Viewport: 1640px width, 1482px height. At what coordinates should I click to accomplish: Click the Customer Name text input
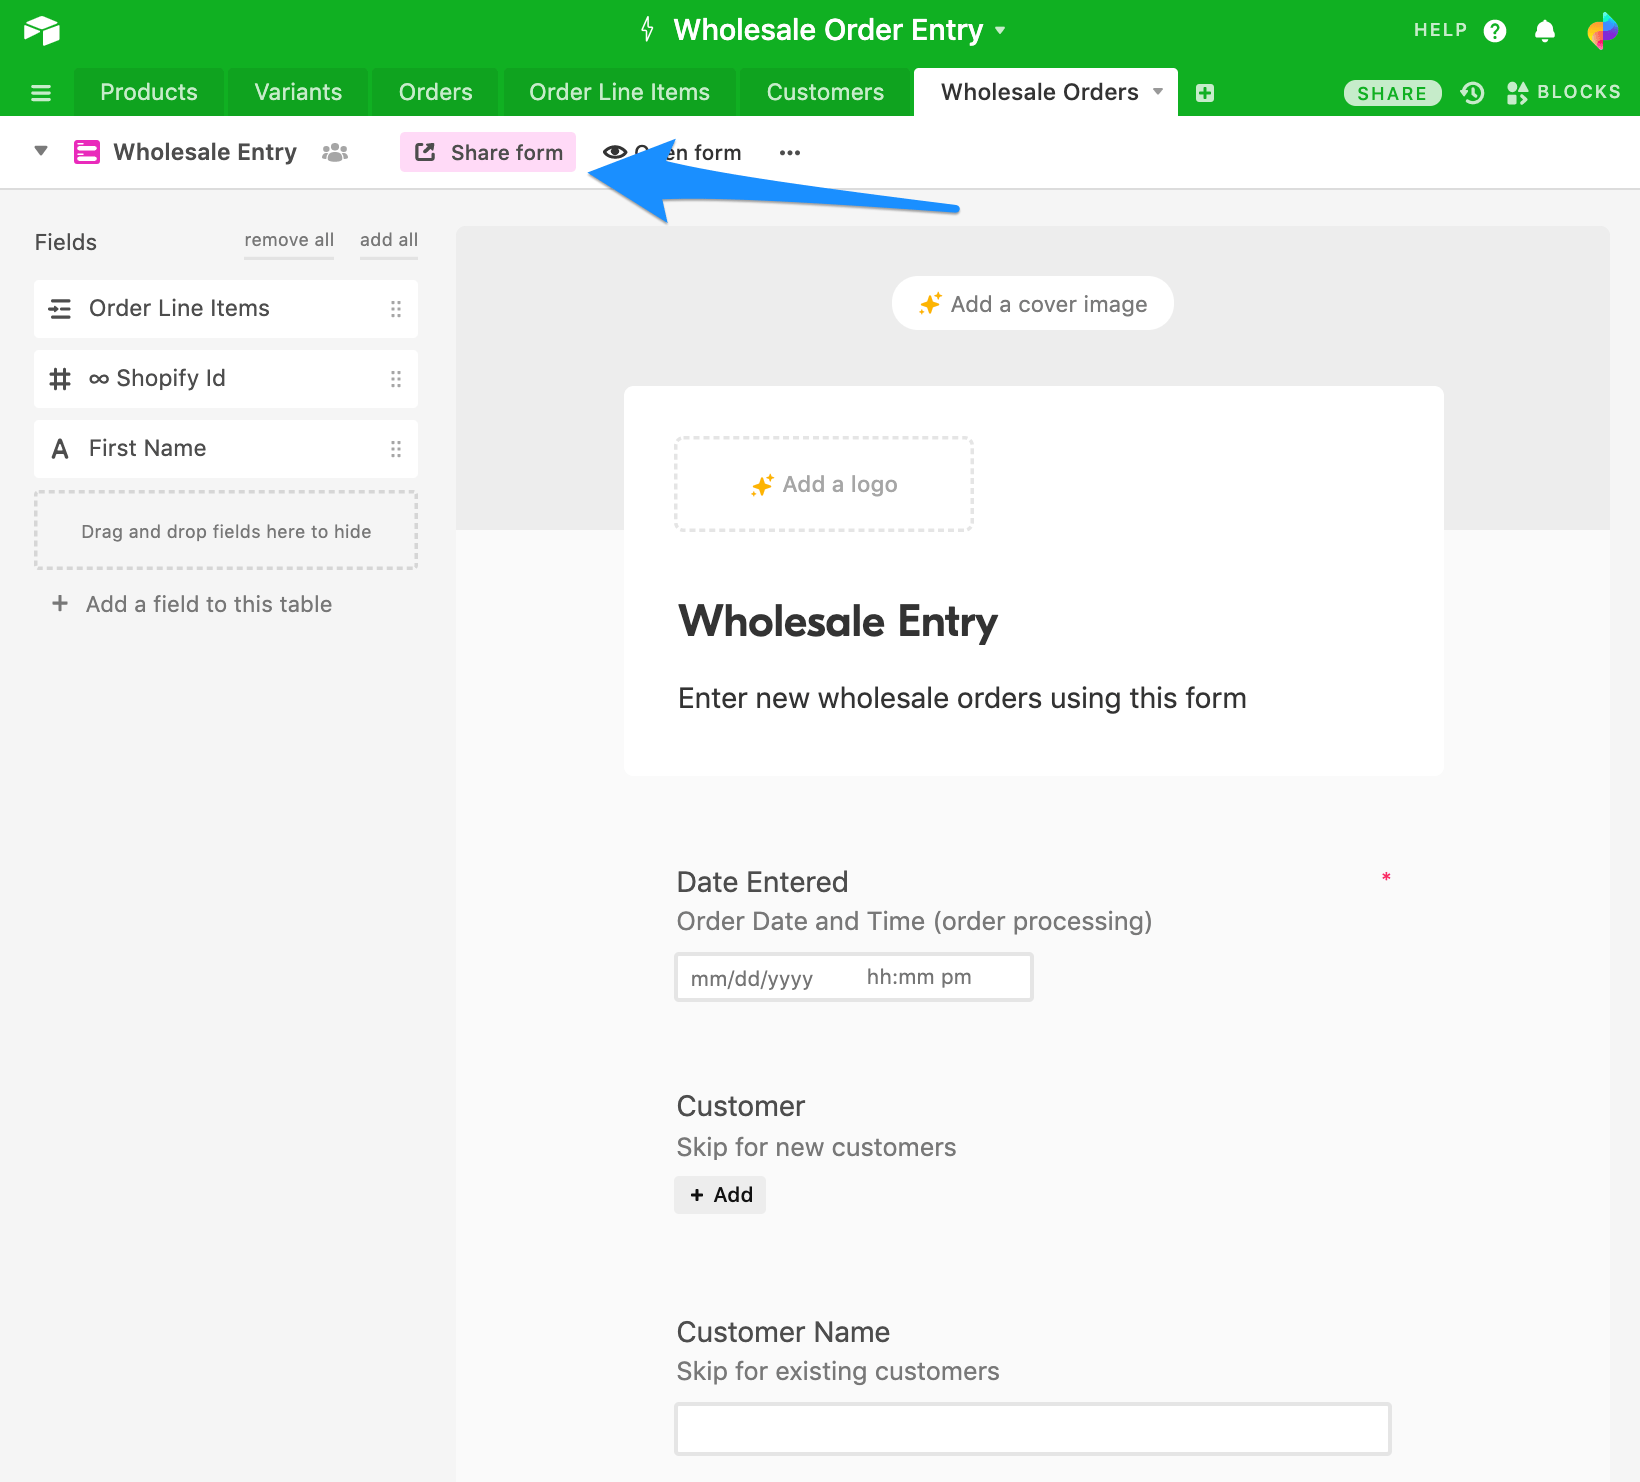point(1032,1429)
